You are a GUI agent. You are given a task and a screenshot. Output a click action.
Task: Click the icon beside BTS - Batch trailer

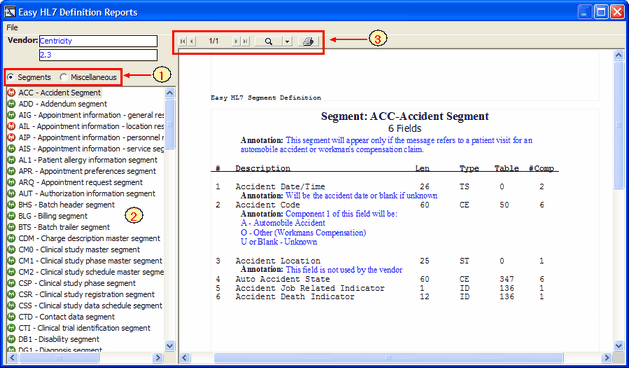12,227
